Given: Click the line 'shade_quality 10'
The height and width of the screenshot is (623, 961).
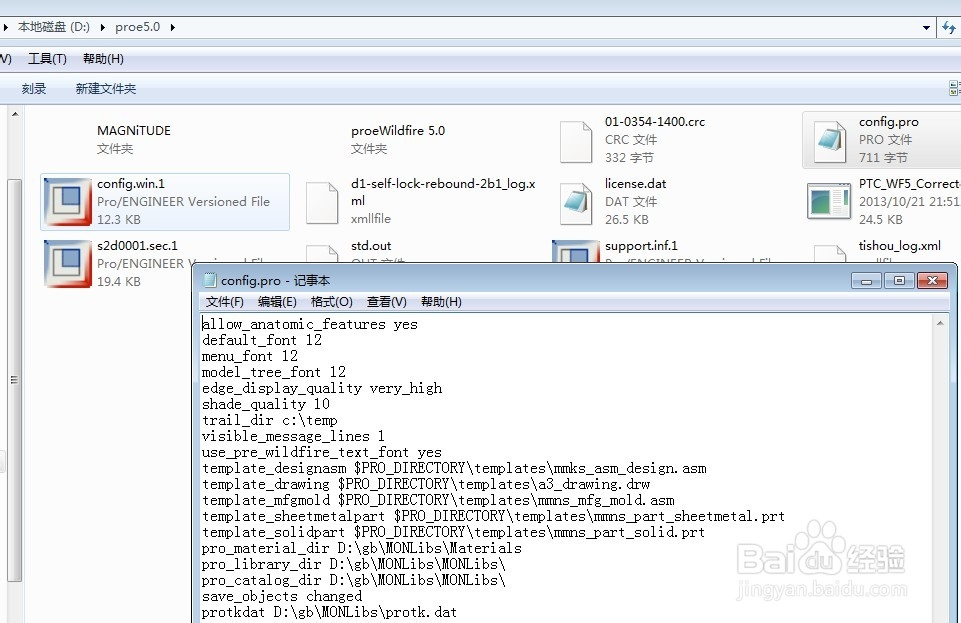Looking at the screenshot, I should [265, 404].
